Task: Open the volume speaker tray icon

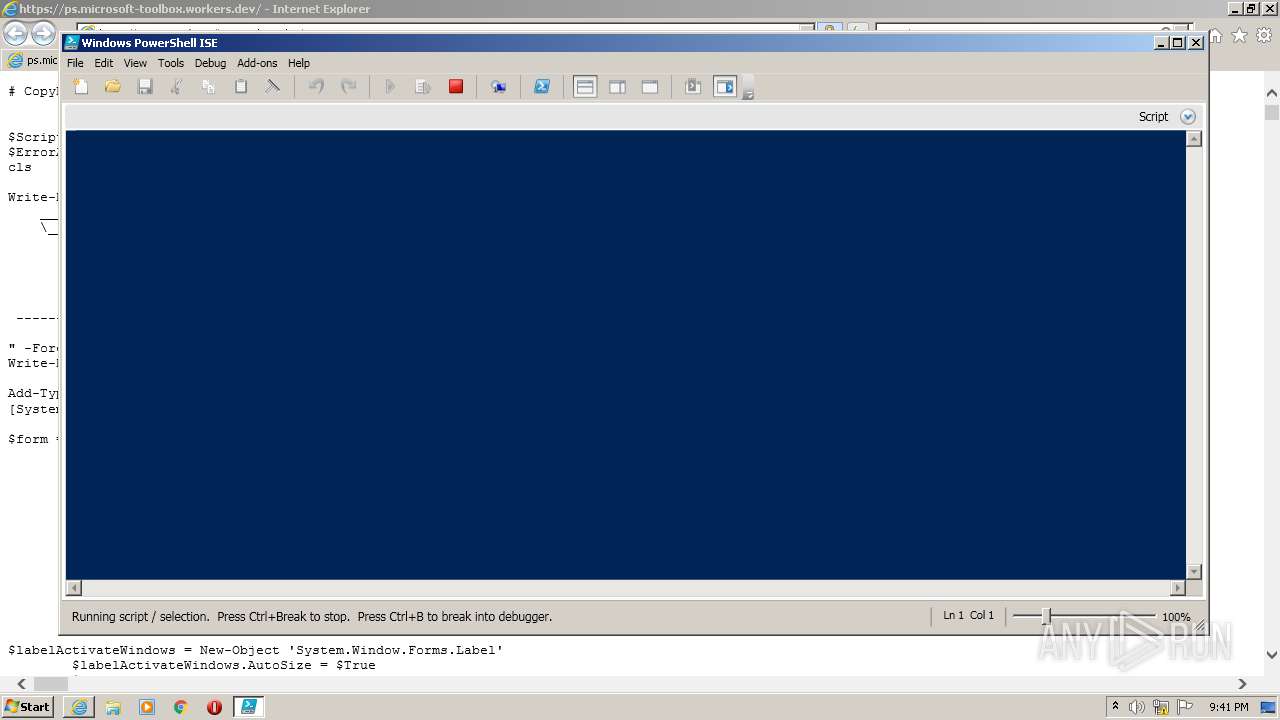Action: [1137, 707]
